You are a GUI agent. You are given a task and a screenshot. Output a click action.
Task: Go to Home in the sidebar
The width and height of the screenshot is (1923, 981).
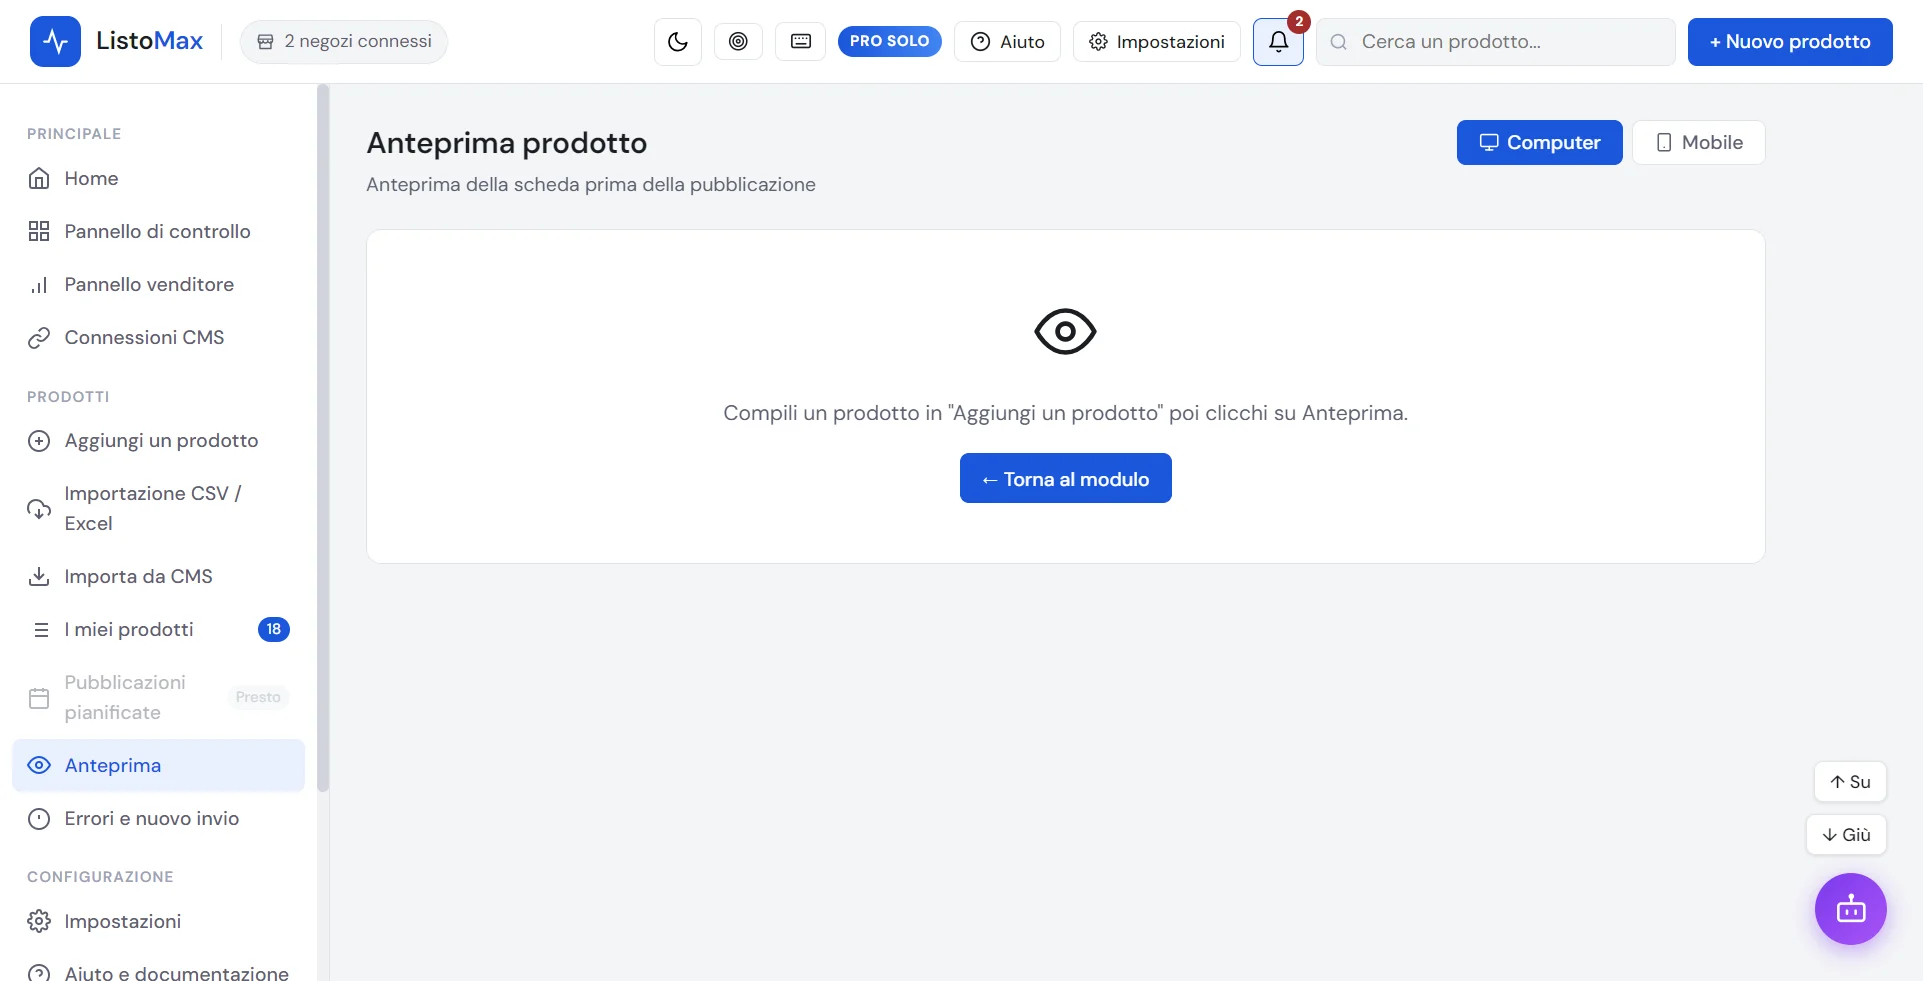pos(158,178)
